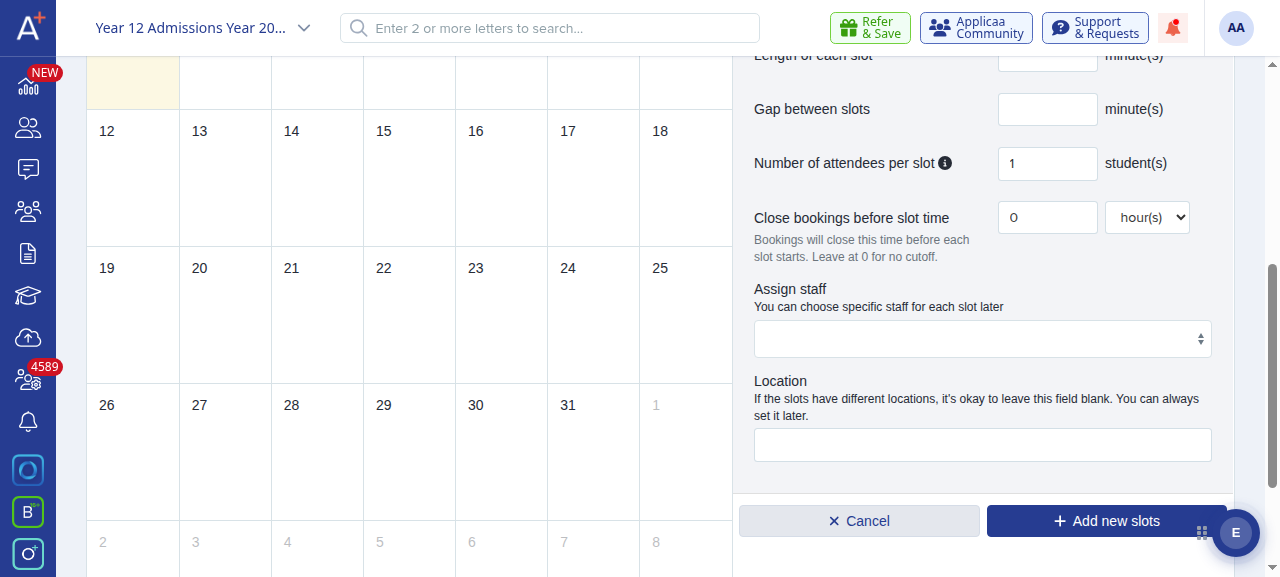Open the cloud upload icon in sidebar

point(28,337)
